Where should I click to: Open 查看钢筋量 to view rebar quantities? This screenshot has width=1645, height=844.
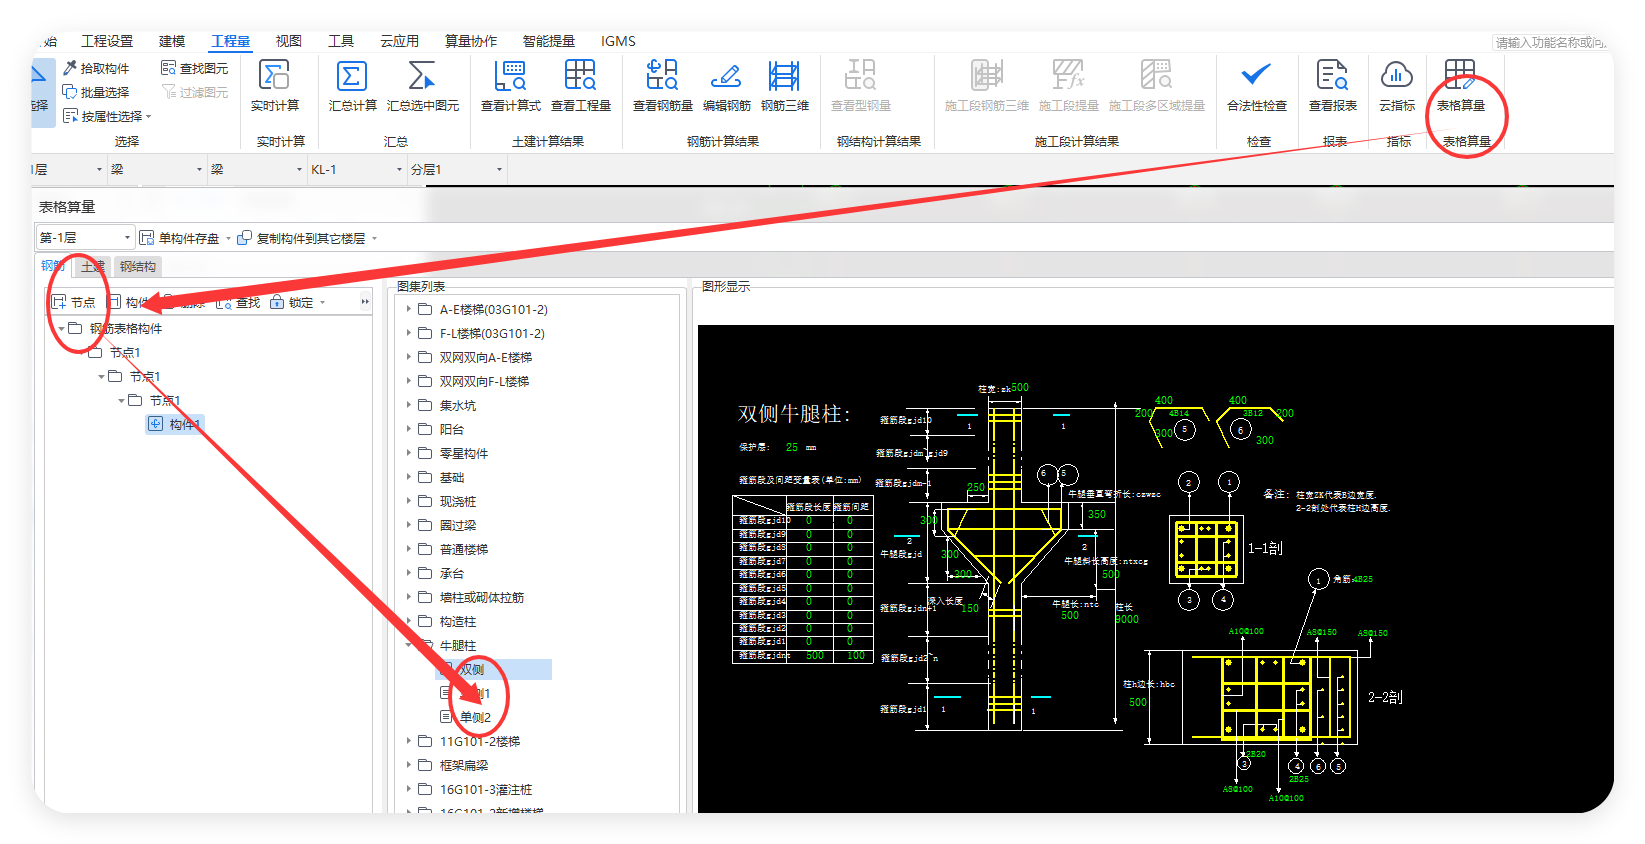pyautogui.click(x=662, y=86)
